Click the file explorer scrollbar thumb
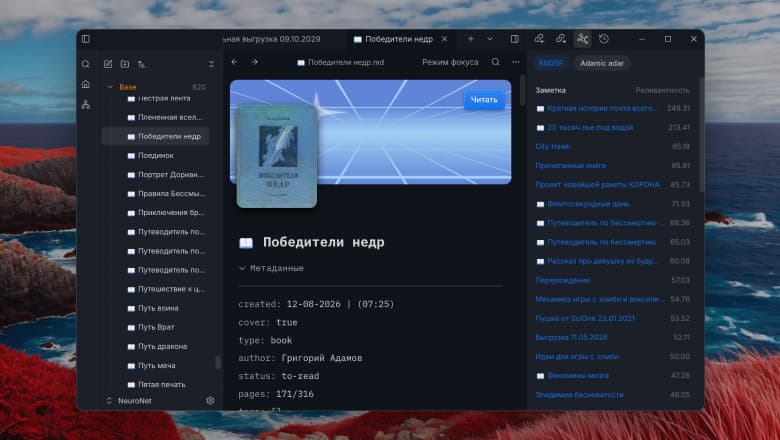Image resolution: width=780 pixels, height=440 pixels. 217,362
